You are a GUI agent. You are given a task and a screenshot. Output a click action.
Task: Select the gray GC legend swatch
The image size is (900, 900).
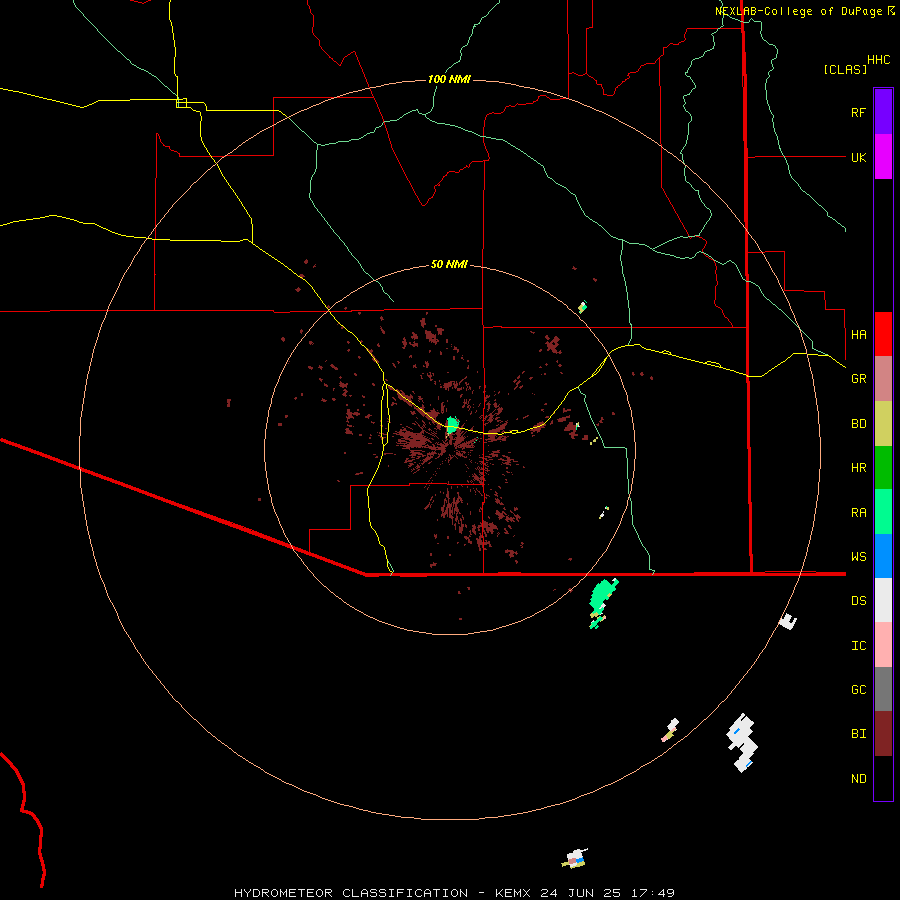pos(883,689)
